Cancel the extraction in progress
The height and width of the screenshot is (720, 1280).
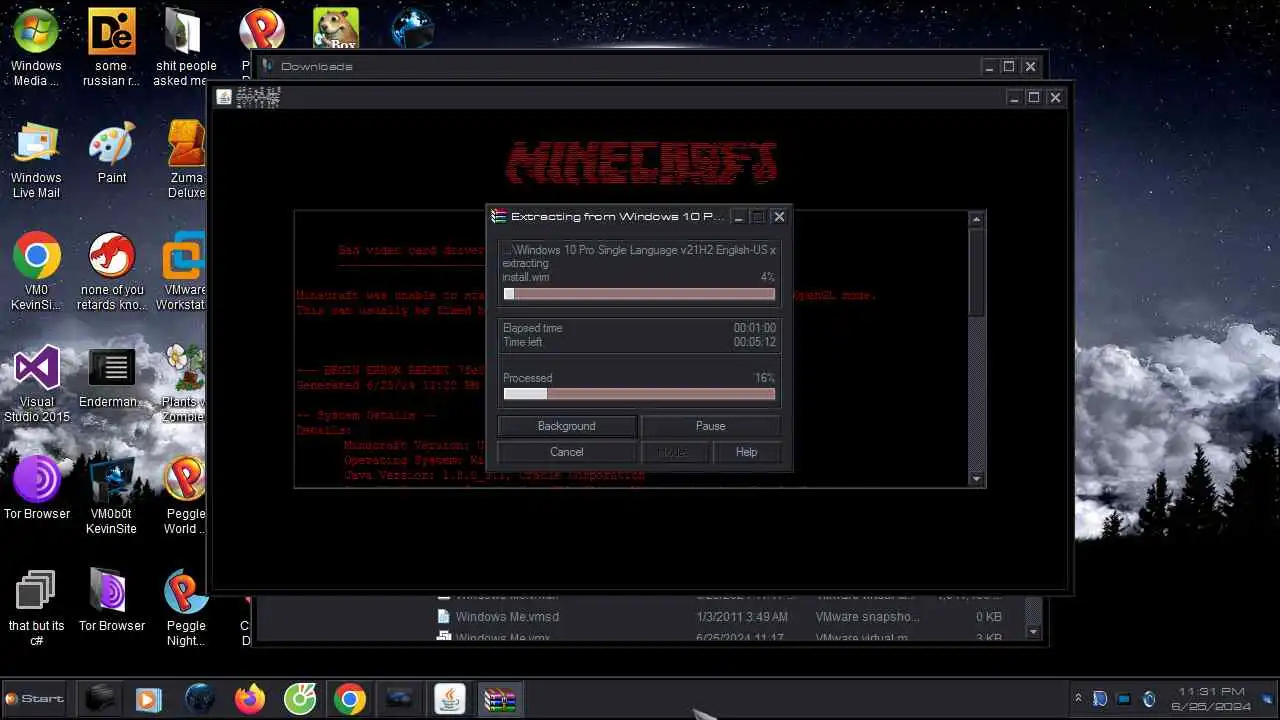pos(566,452)
